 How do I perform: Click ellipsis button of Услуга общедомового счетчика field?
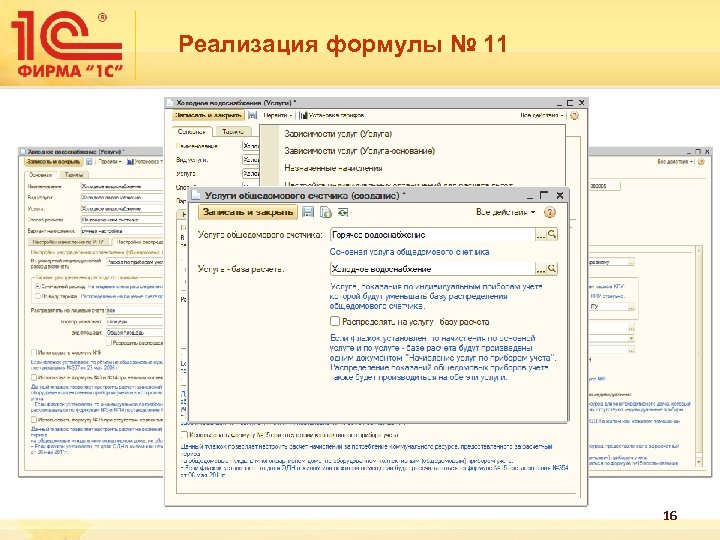[x=541, y=235]
